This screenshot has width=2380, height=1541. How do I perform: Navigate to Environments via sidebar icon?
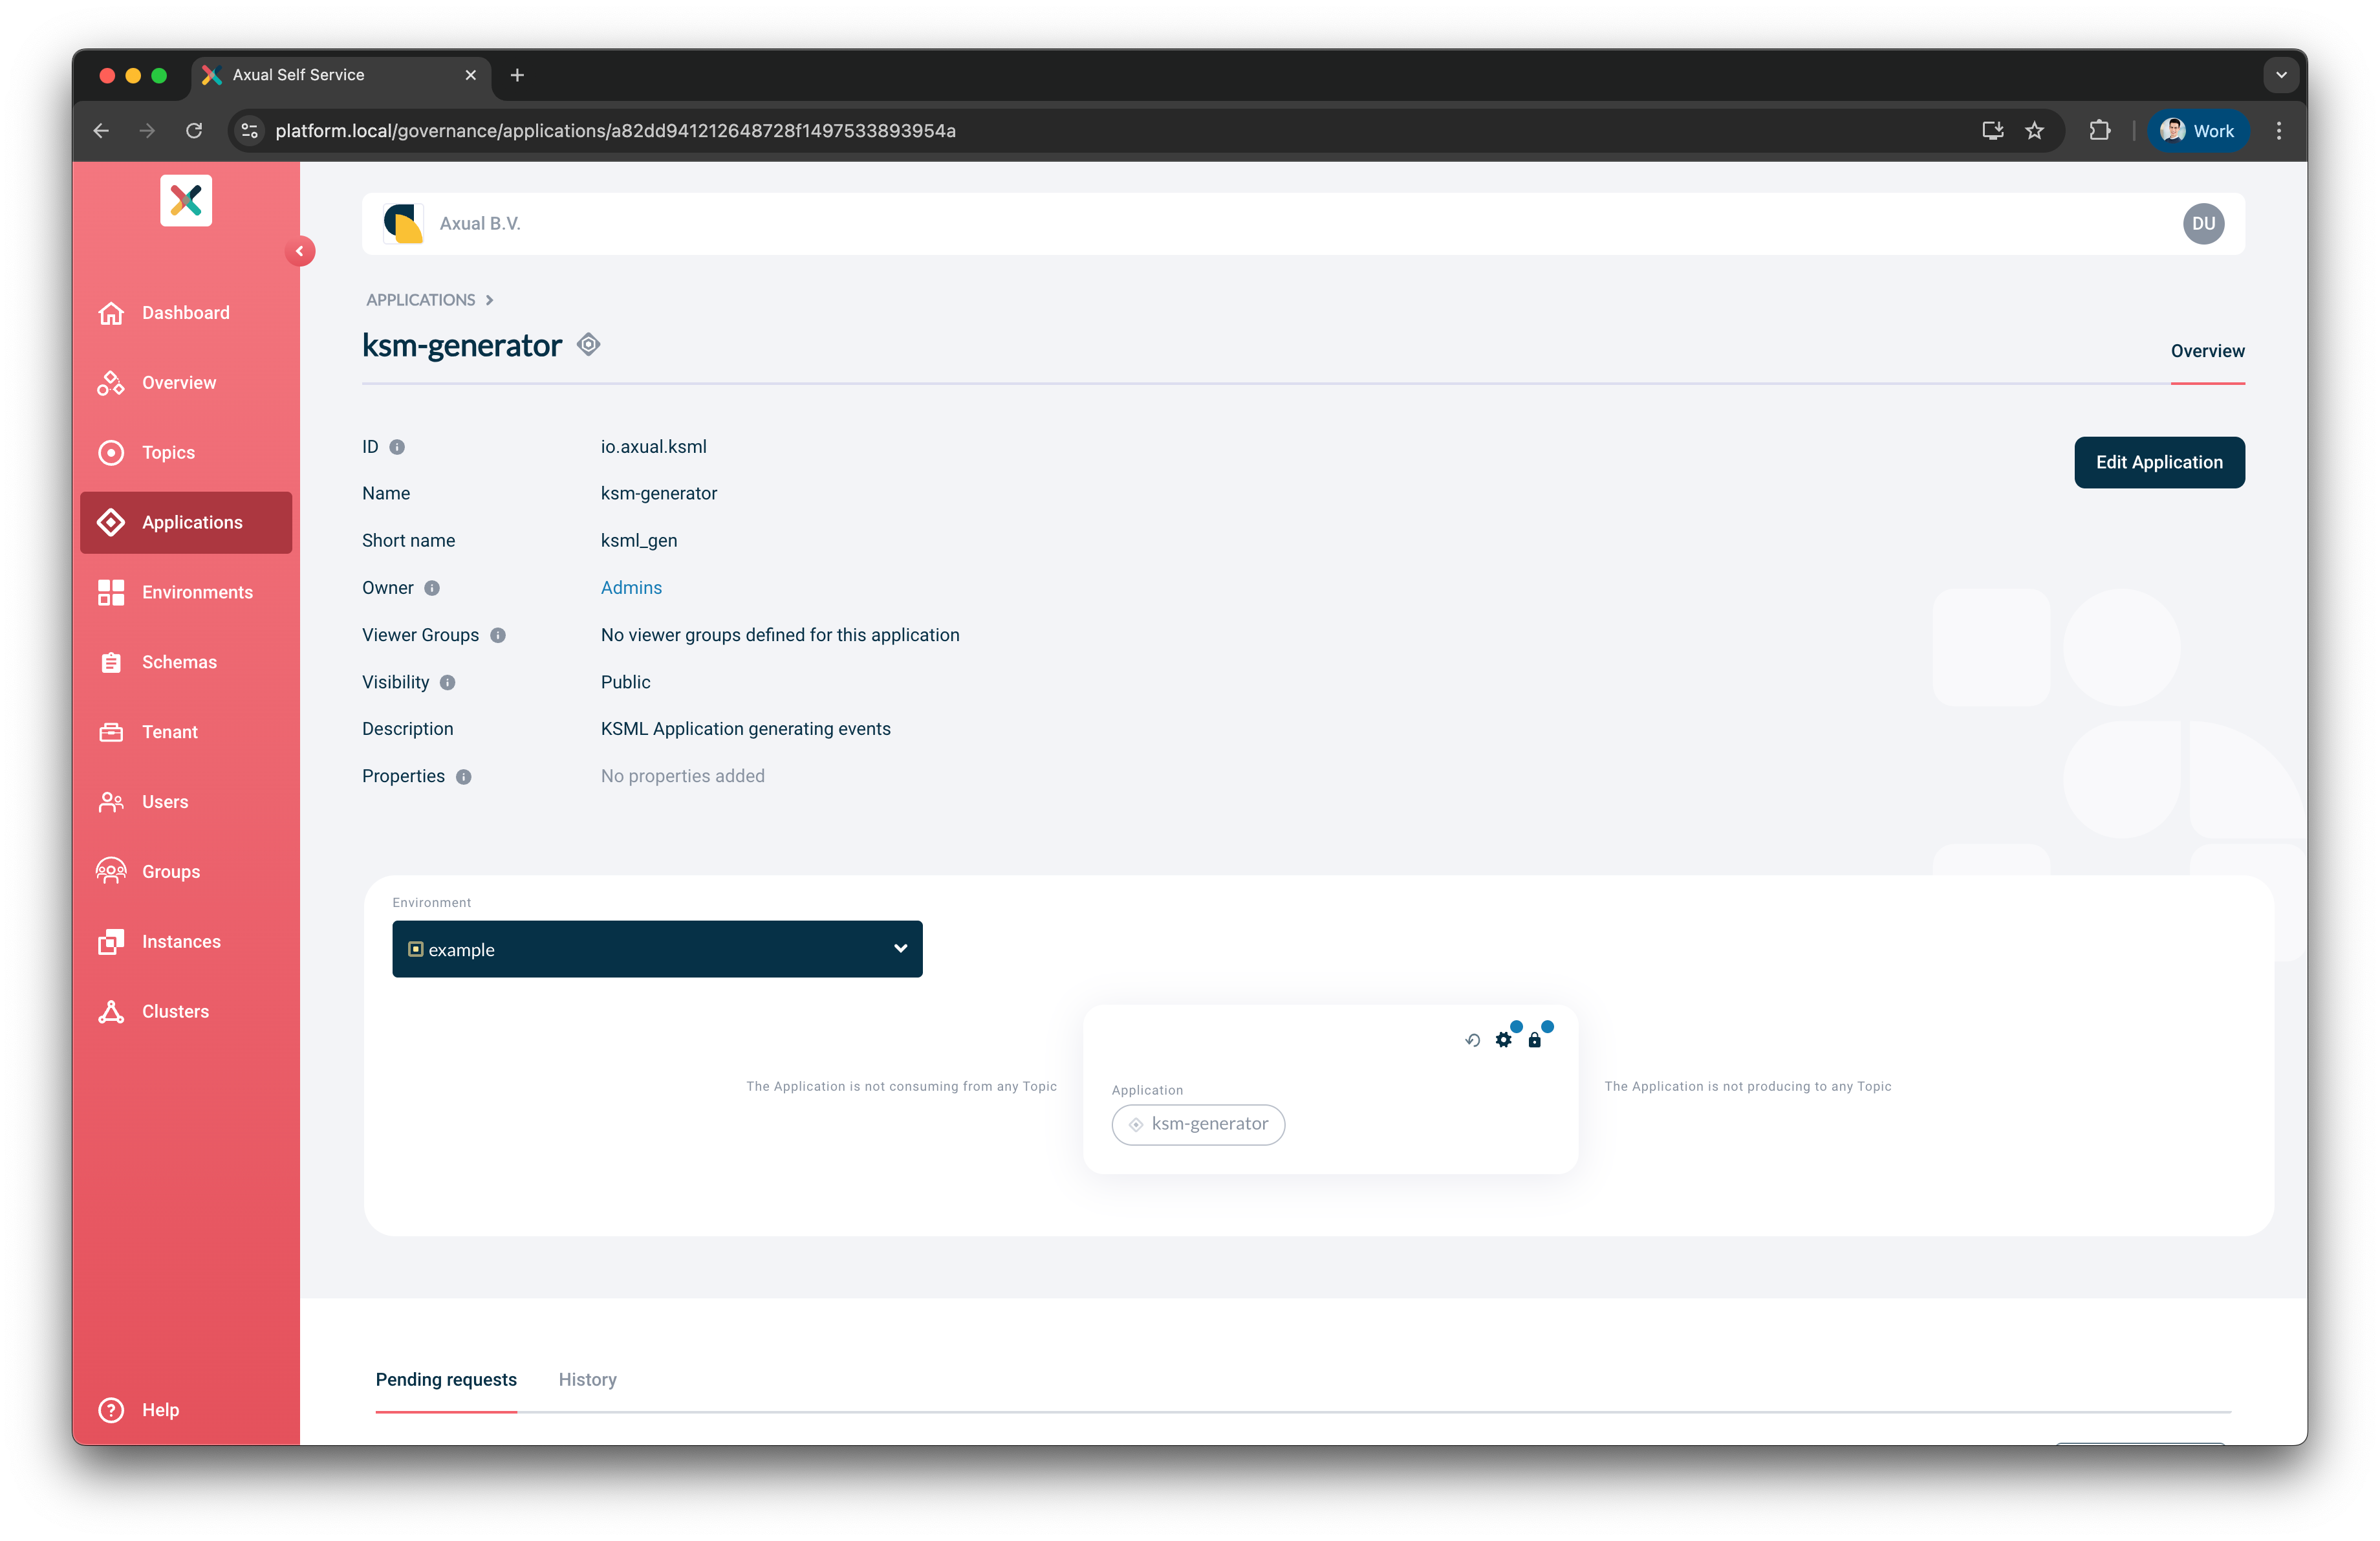111,592
